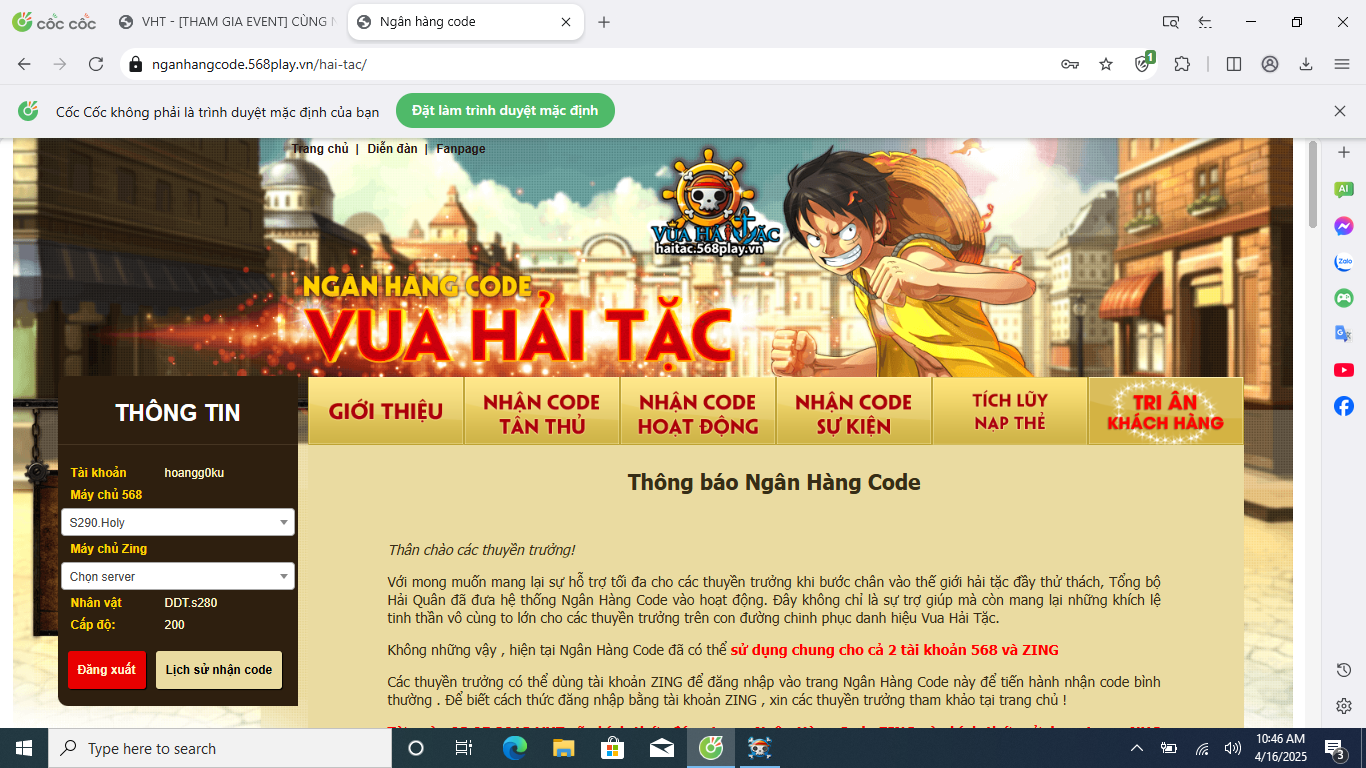Click the tab search icon in the title bar

(1171, 22)
